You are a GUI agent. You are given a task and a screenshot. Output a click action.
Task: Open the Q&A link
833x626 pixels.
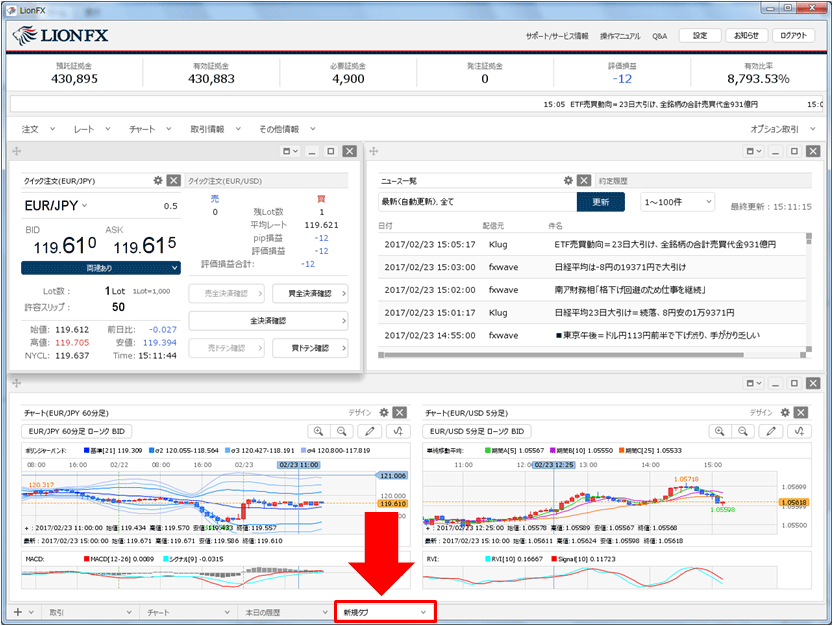pos(659,36)
